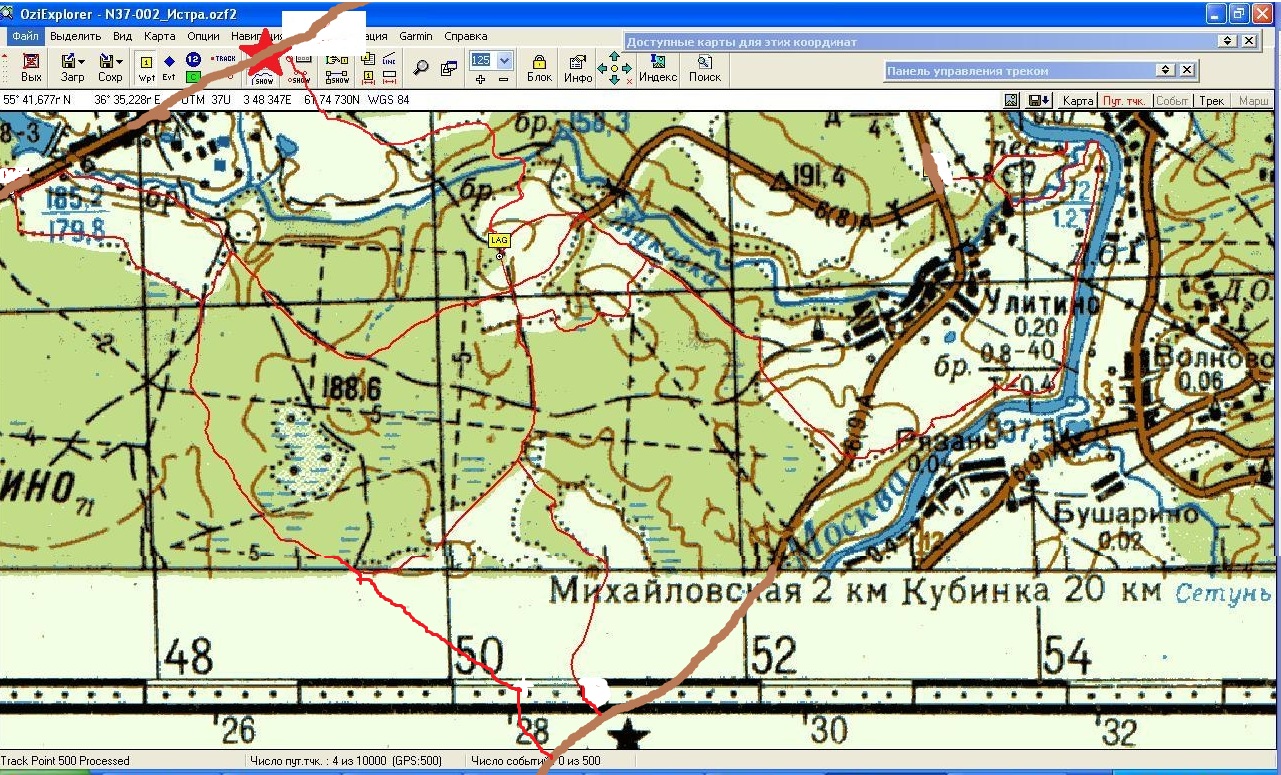Open the Поиск (Search) tool
The height and width of the screenshot is (775, 1281).
point(704,67)
